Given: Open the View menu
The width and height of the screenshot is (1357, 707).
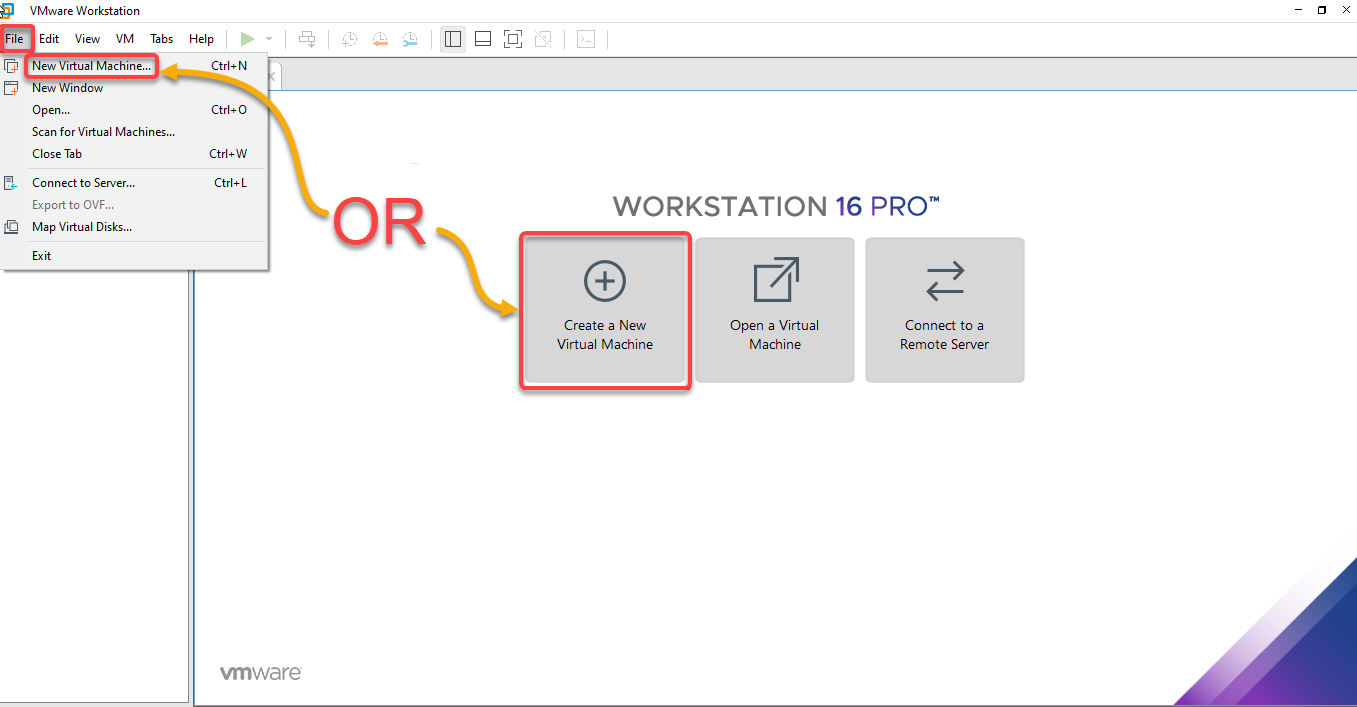Looking at the screenshot, I should 88,39.
